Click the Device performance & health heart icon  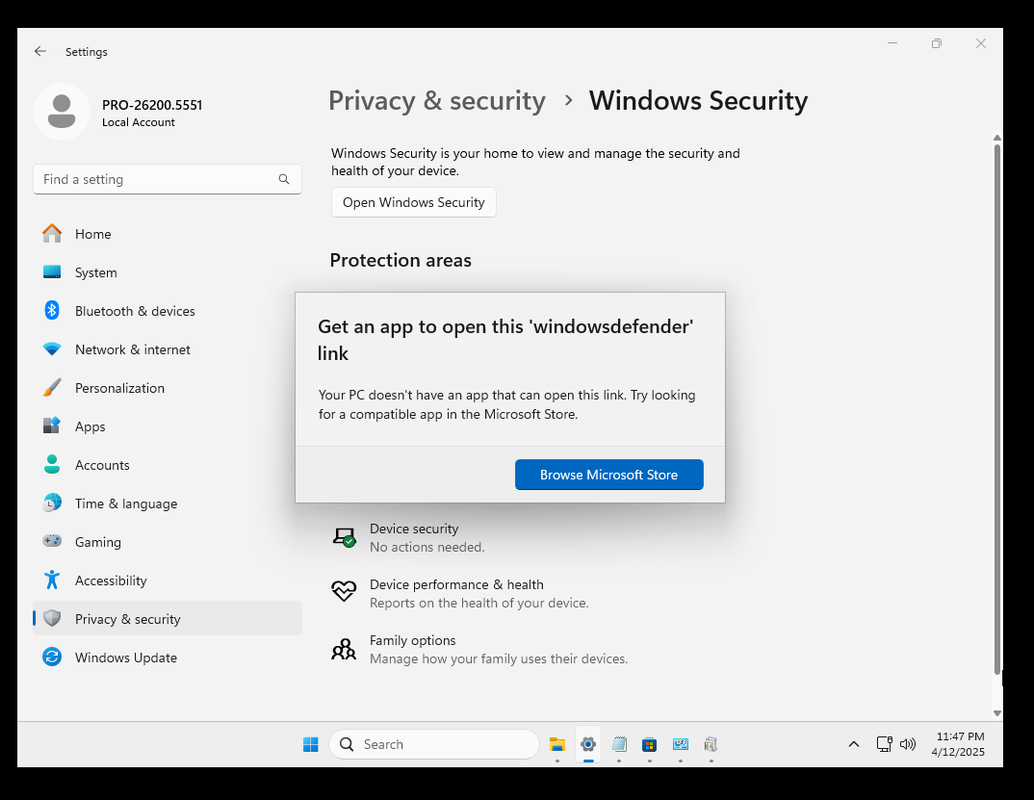(344, 591)
